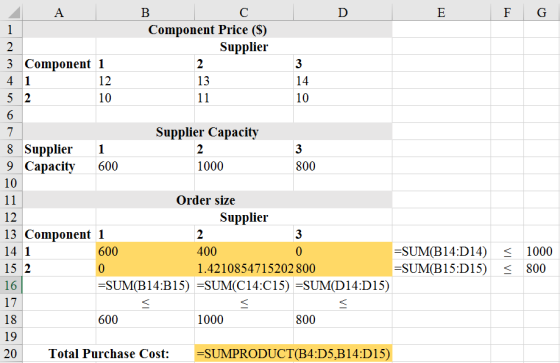Select cell D5 with value 10

pyautogui.click(x=343, y=98)
